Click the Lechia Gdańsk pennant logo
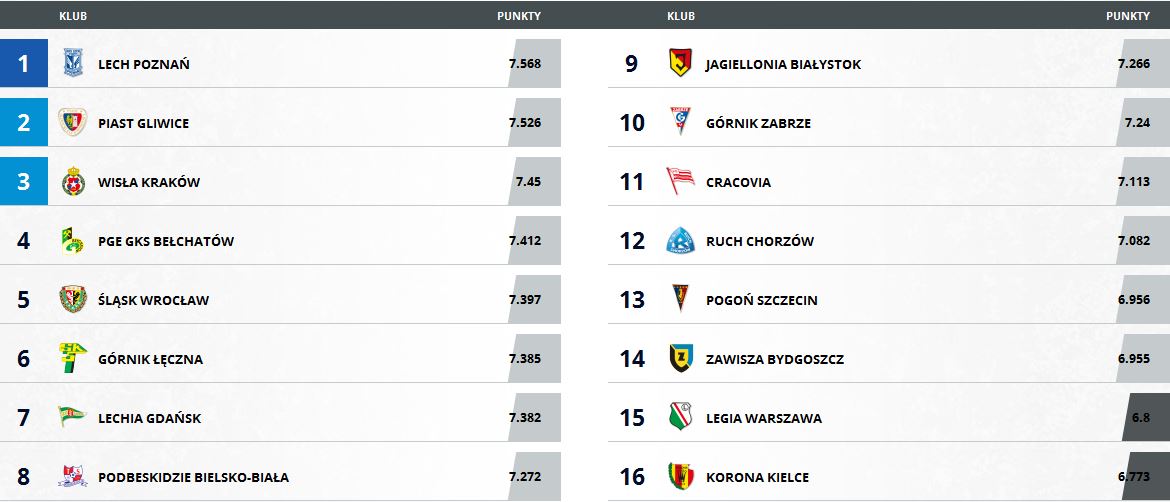 pyautogui.click(x=72, y=417)
